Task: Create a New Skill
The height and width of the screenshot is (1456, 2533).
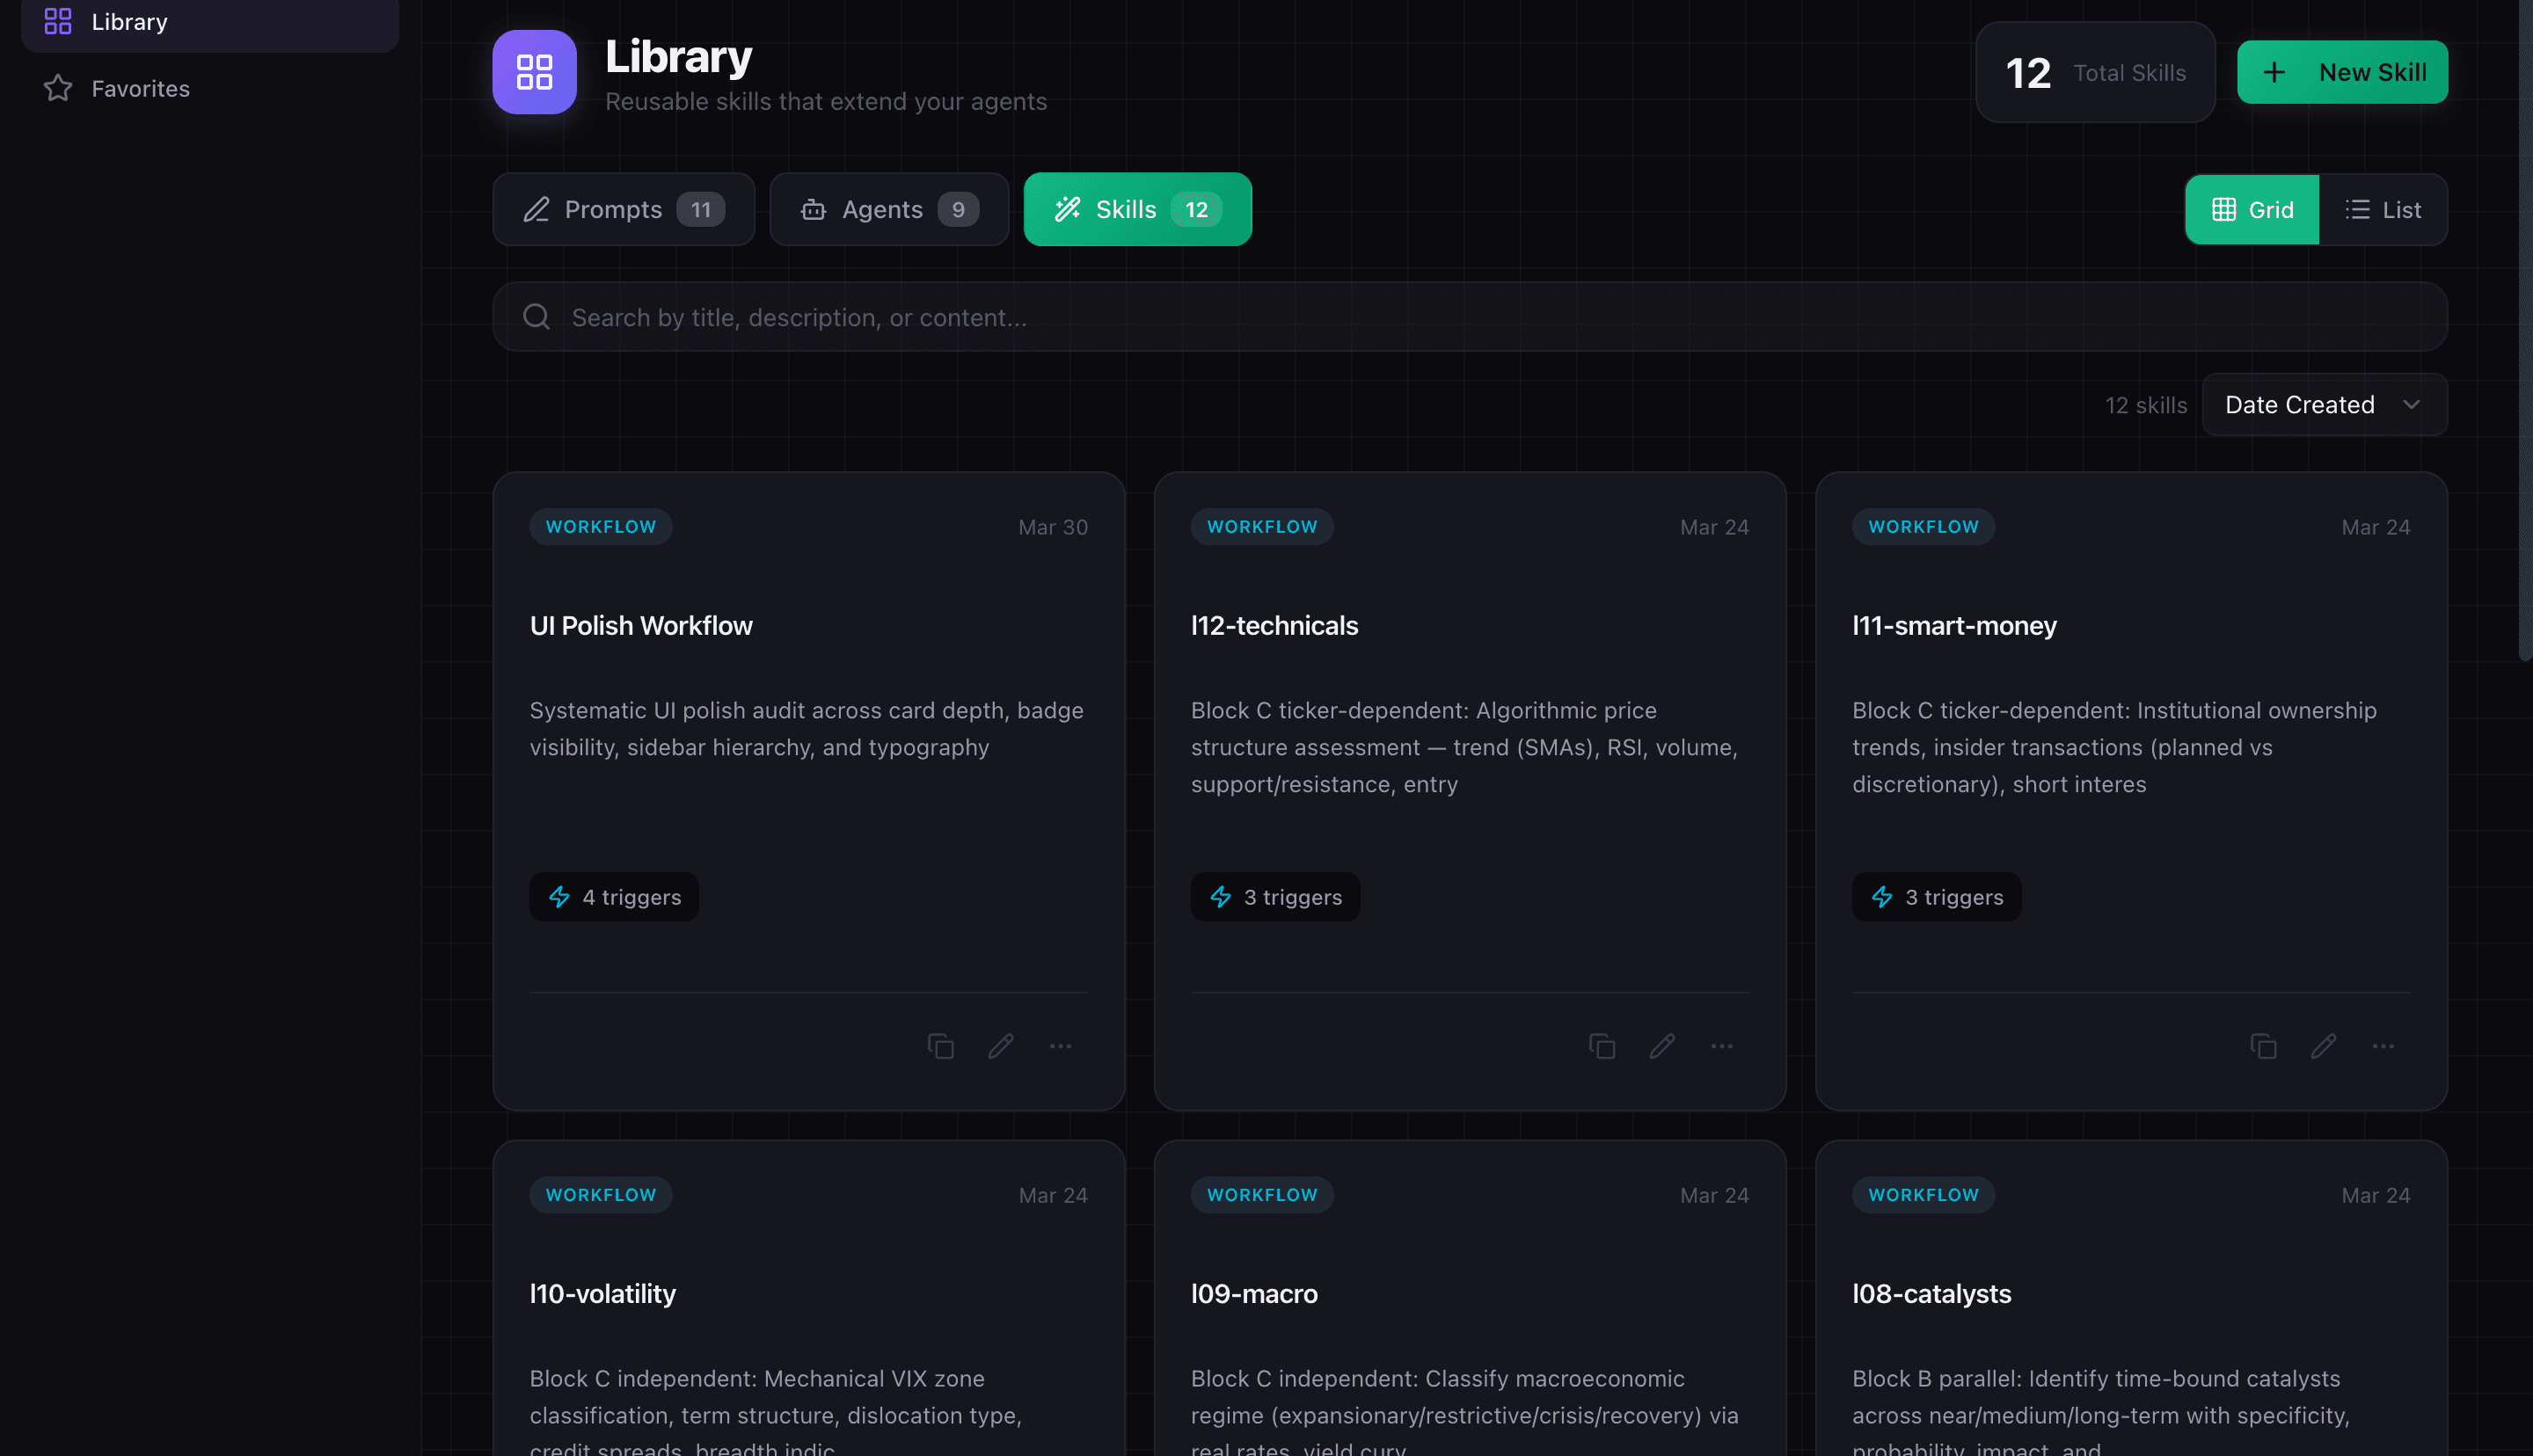Action: (2342, 72)
